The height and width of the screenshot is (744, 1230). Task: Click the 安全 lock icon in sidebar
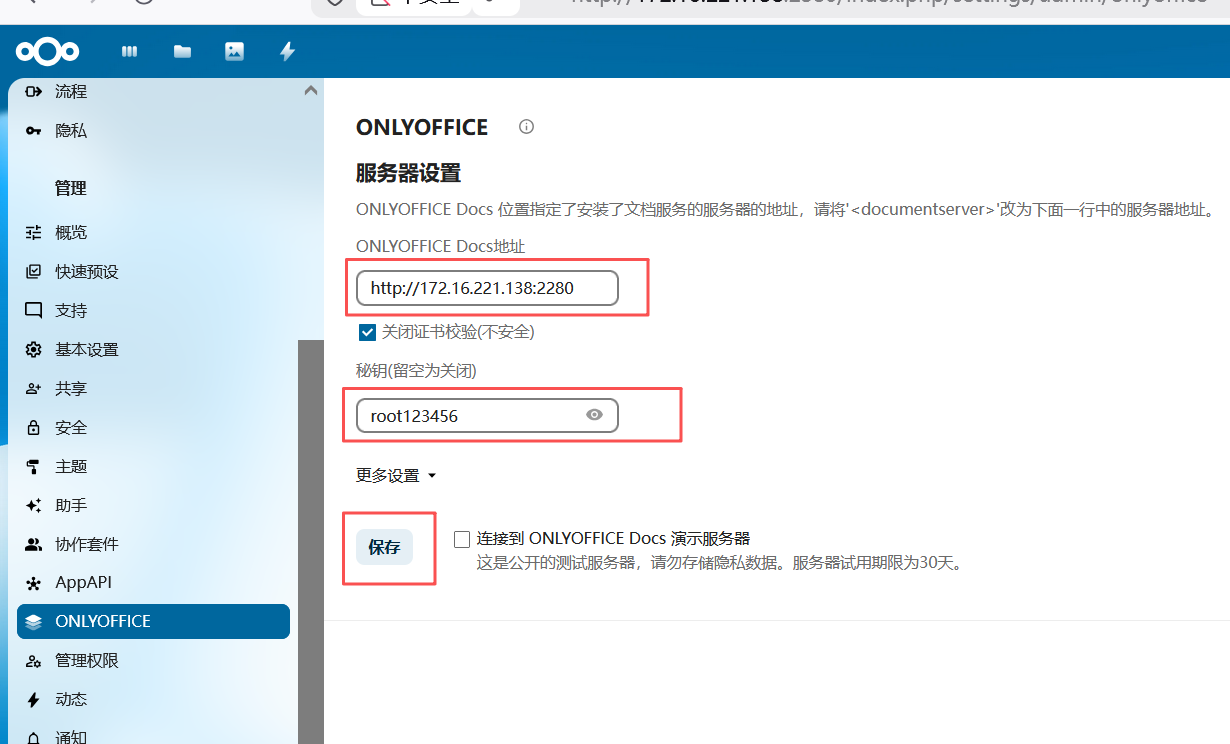(34, 428)
